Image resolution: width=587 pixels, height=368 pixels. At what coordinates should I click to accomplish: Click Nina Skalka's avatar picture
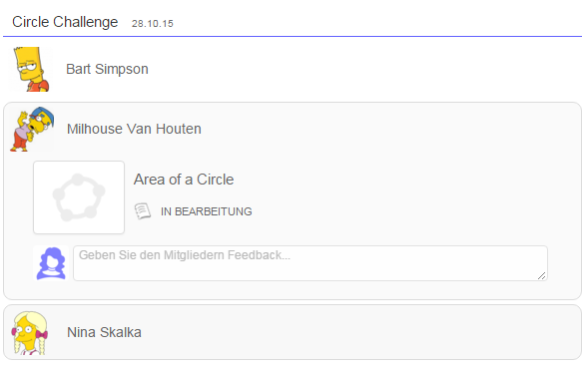[x=29, y=333]
